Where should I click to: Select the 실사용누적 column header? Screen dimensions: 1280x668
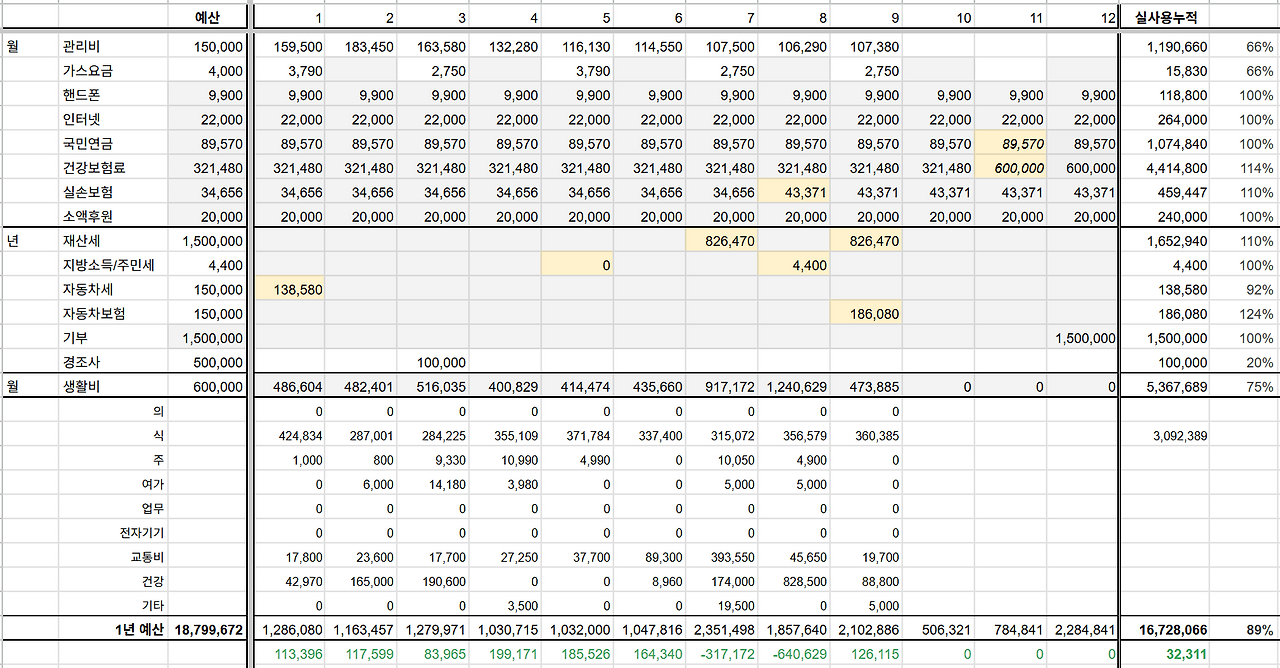pos(1166,18)
